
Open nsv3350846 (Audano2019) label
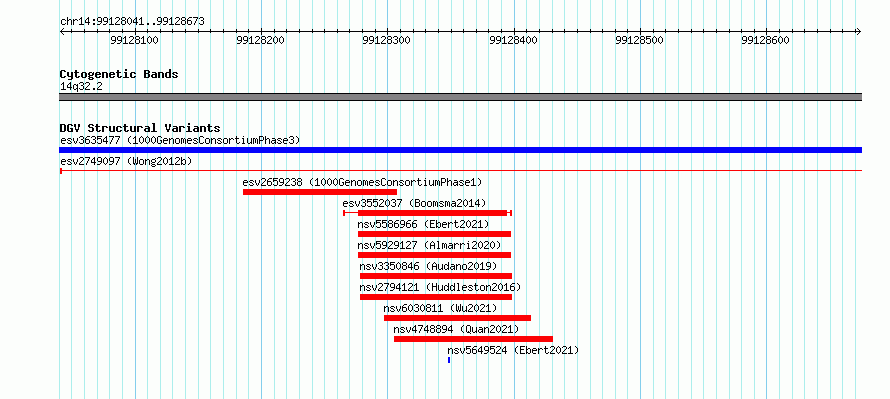[429, 266]
